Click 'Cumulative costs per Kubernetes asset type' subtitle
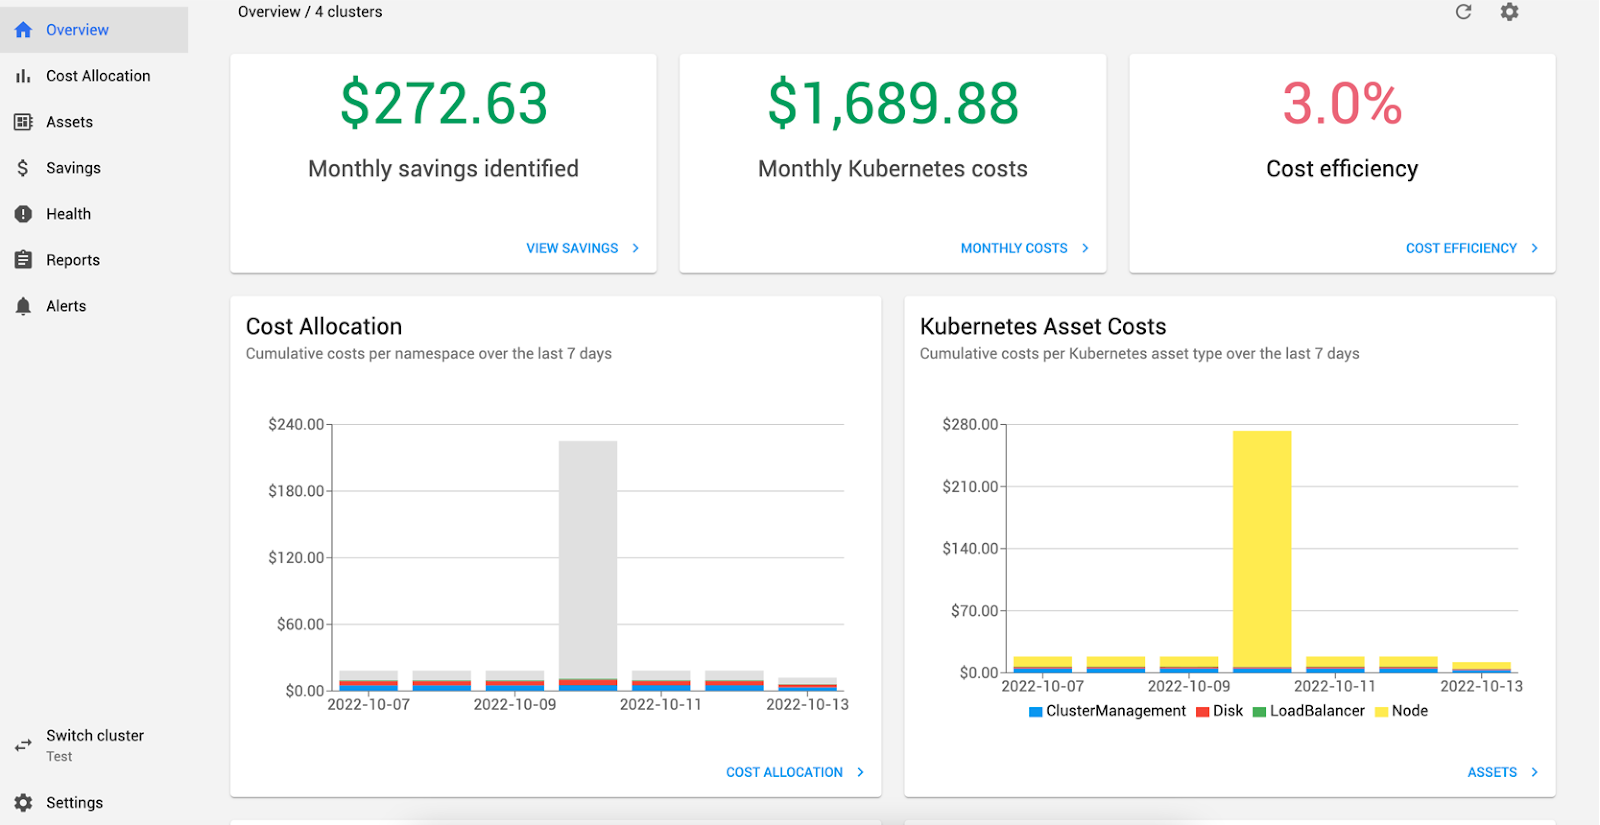The image size is (1600, 825). tap(1140, 354)
